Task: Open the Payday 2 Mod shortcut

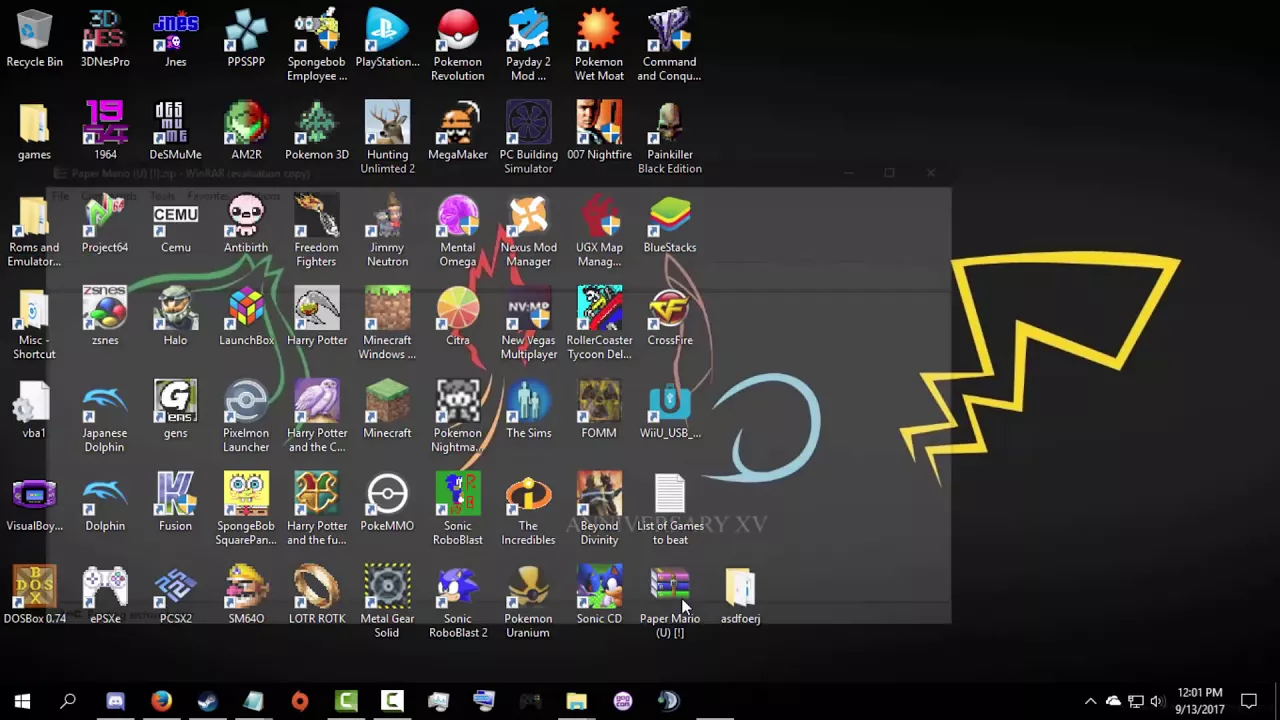Action: (528, 46)
